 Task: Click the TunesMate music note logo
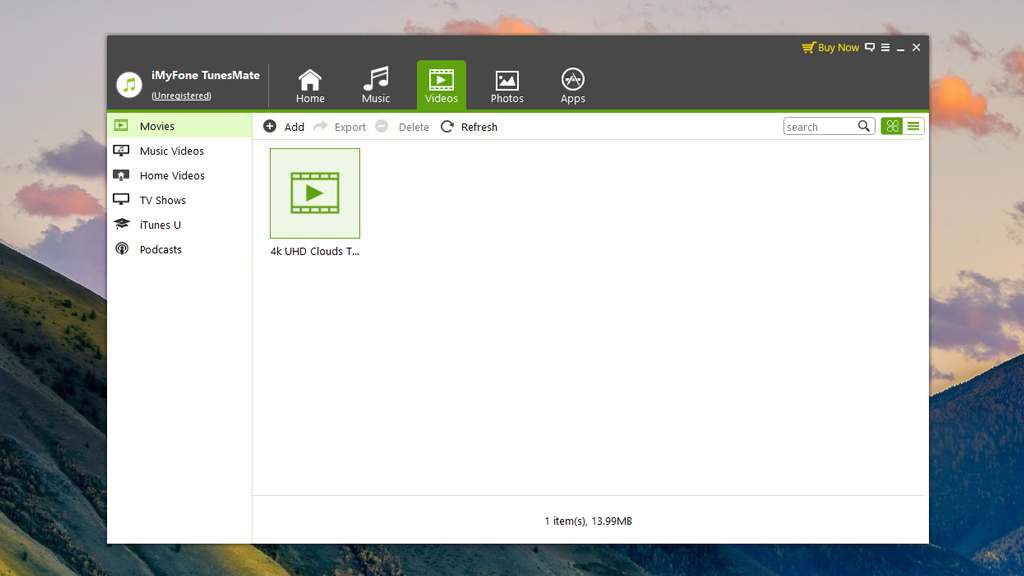coord(129,85)
